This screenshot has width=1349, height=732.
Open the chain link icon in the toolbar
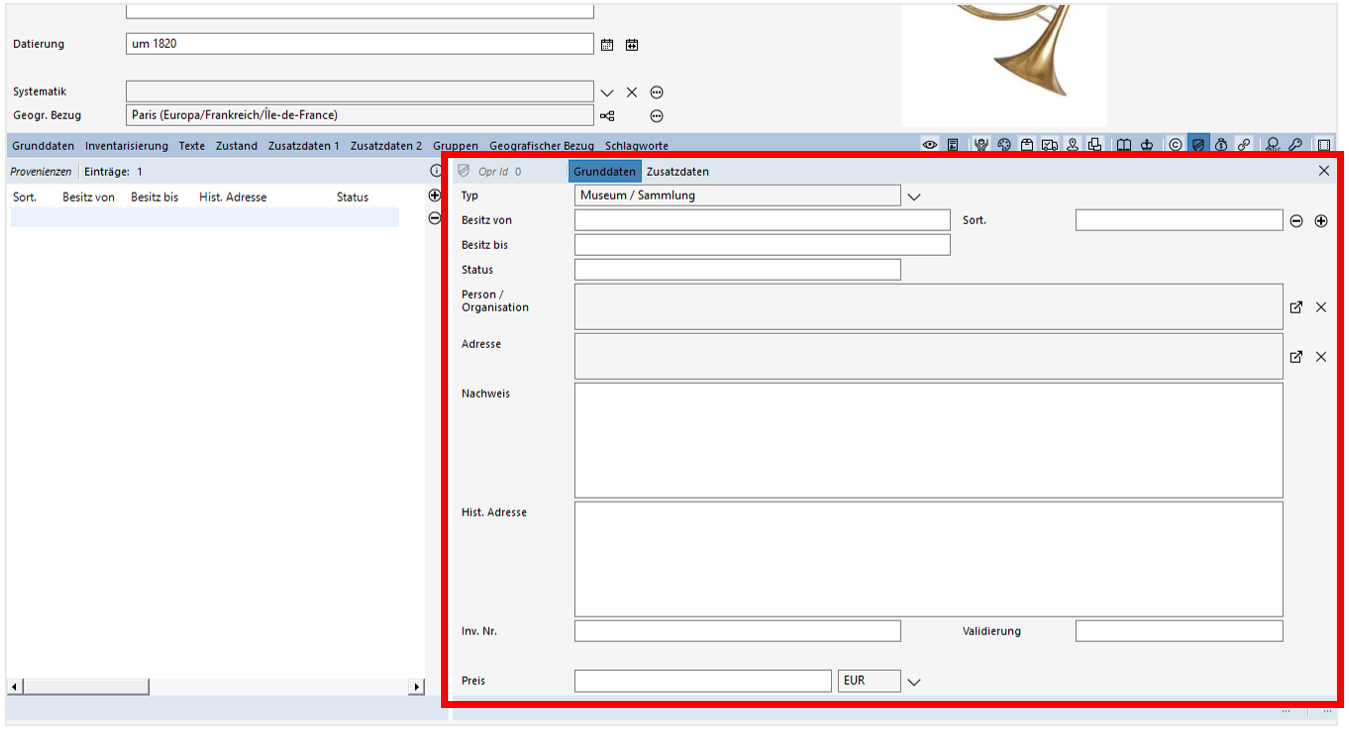(x=1245, y=145)
